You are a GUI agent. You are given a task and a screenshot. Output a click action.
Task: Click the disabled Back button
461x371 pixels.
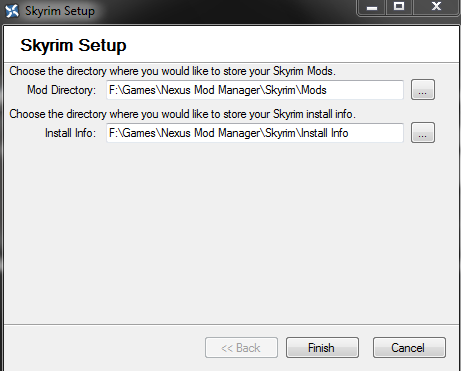[241, 348]
